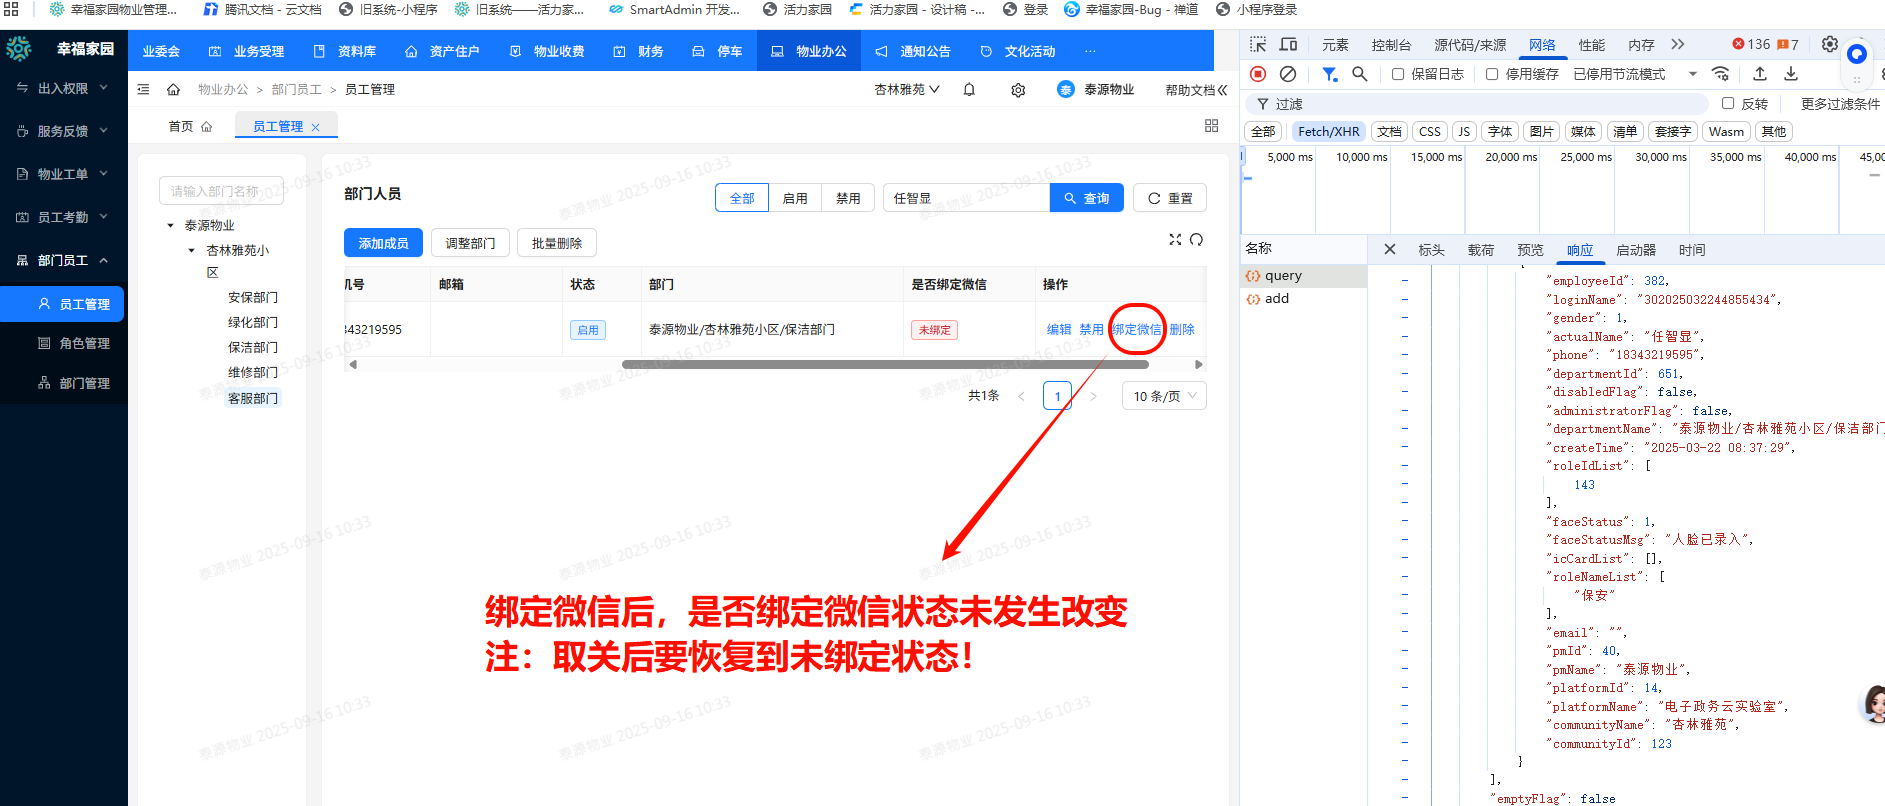Screen dimensions: 1885x806
Task: Collapse the 泰源物业 tree node
Action: click(171, 226)
